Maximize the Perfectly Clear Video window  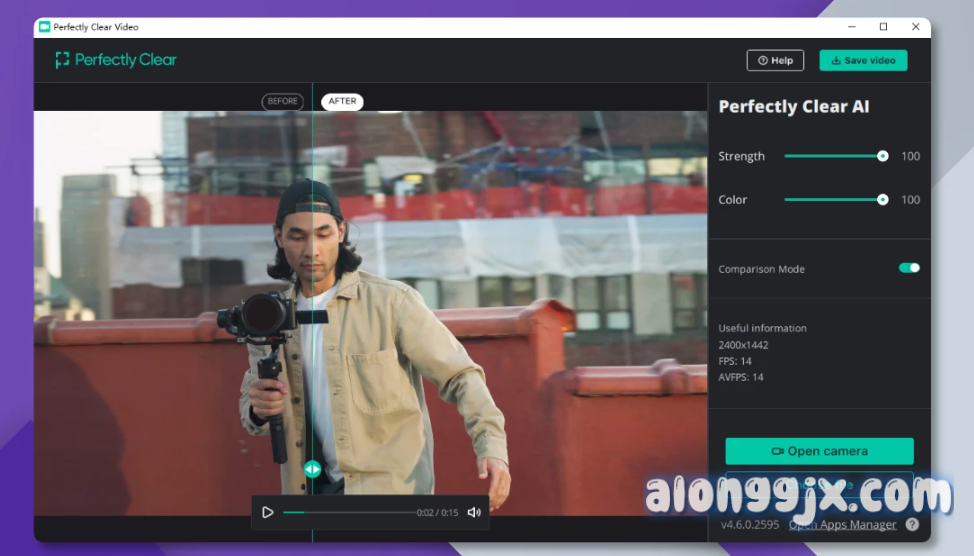point(883,27)
